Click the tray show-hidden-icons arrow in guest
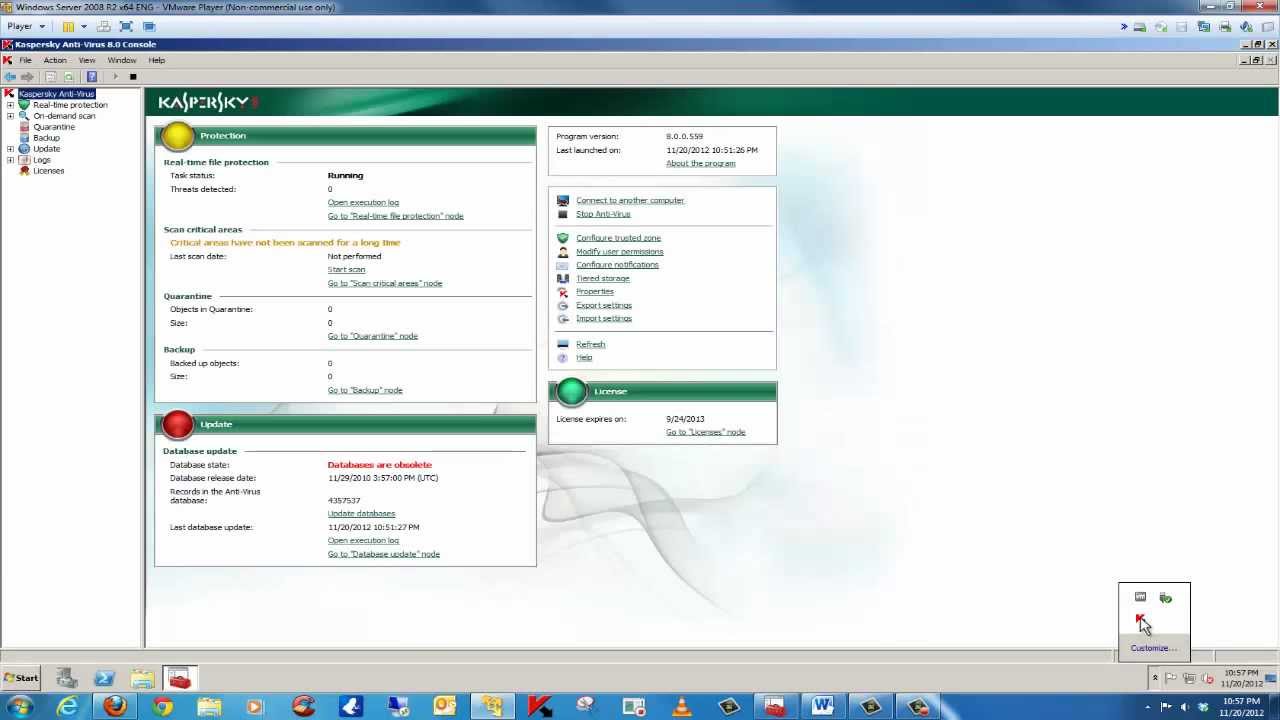This screenshot has height=720, width=1280. [x=1155, y=678]
